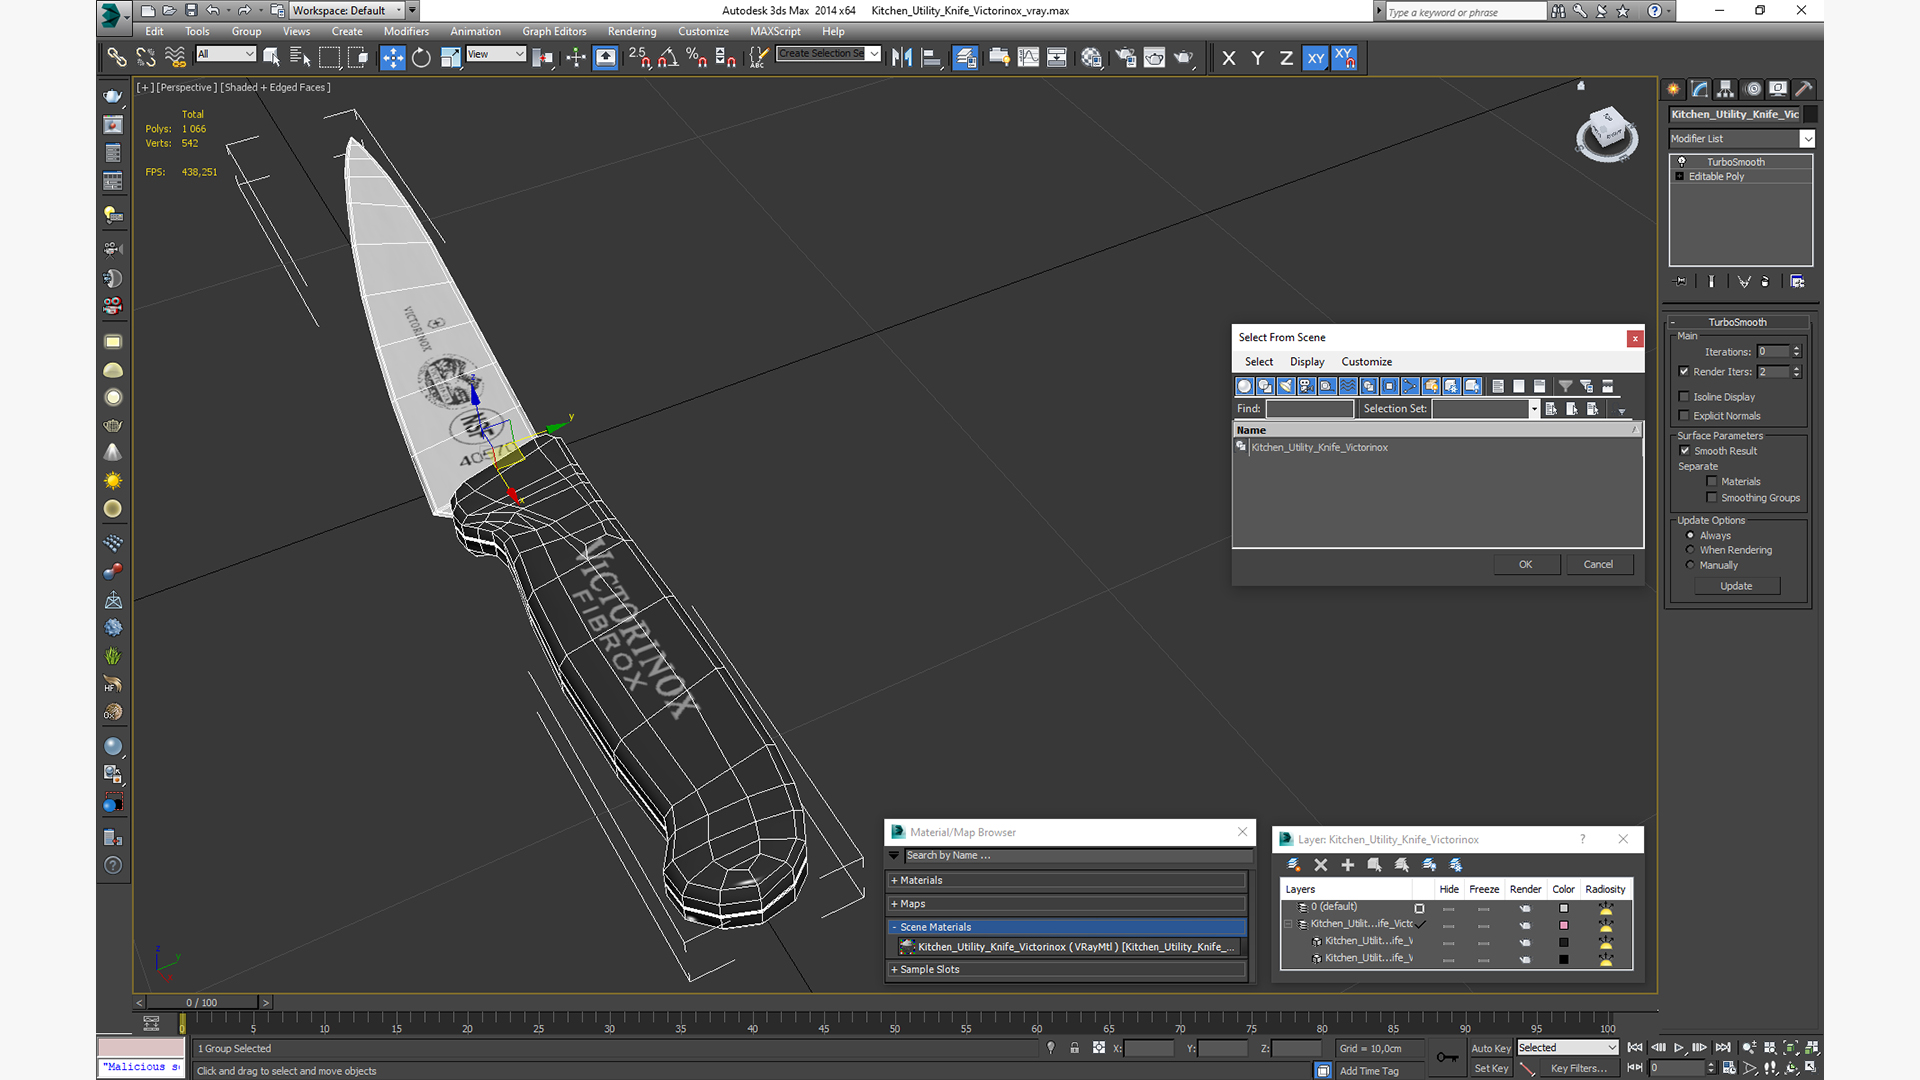This screenshot has height=1080, width=1920.
Task: Toggle Angle Snap in main toolbar
Action: 668,58
